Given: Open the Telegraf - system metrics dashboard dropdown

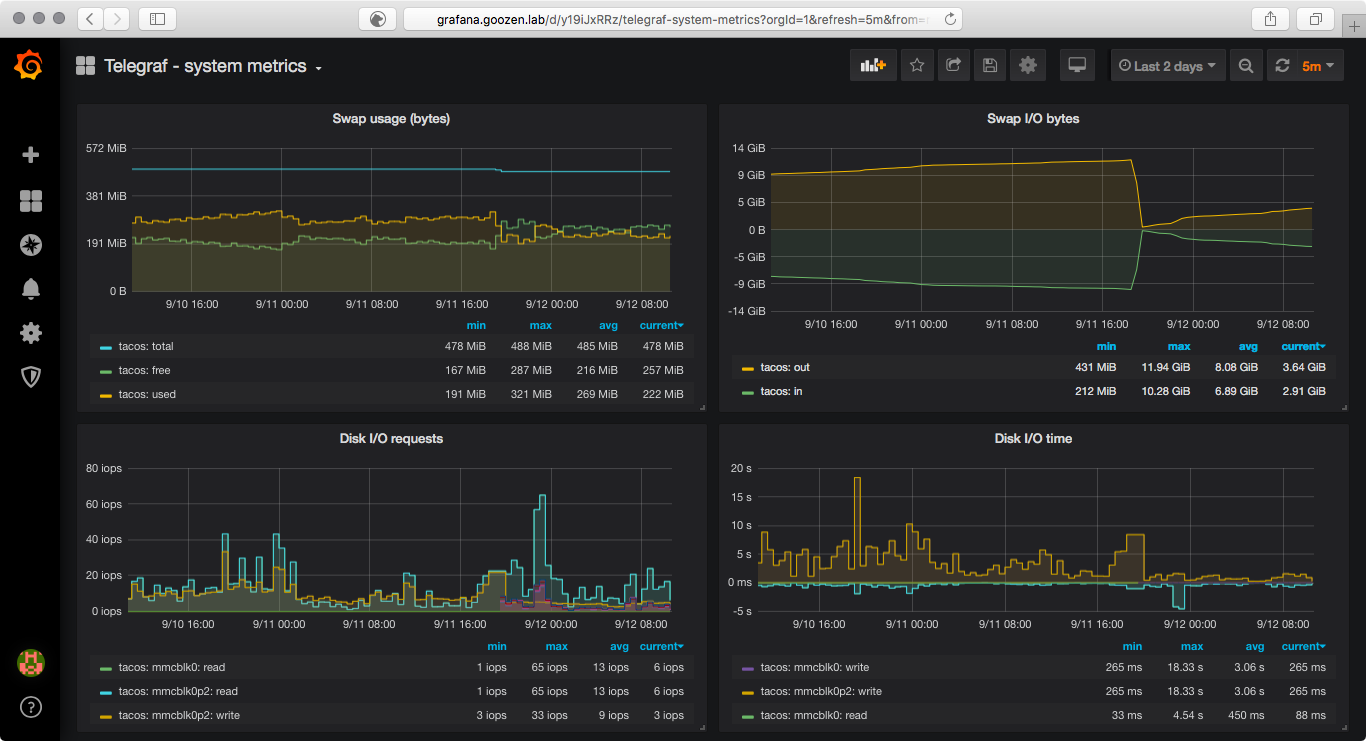Looking at the screenshot, I should 211,66.
